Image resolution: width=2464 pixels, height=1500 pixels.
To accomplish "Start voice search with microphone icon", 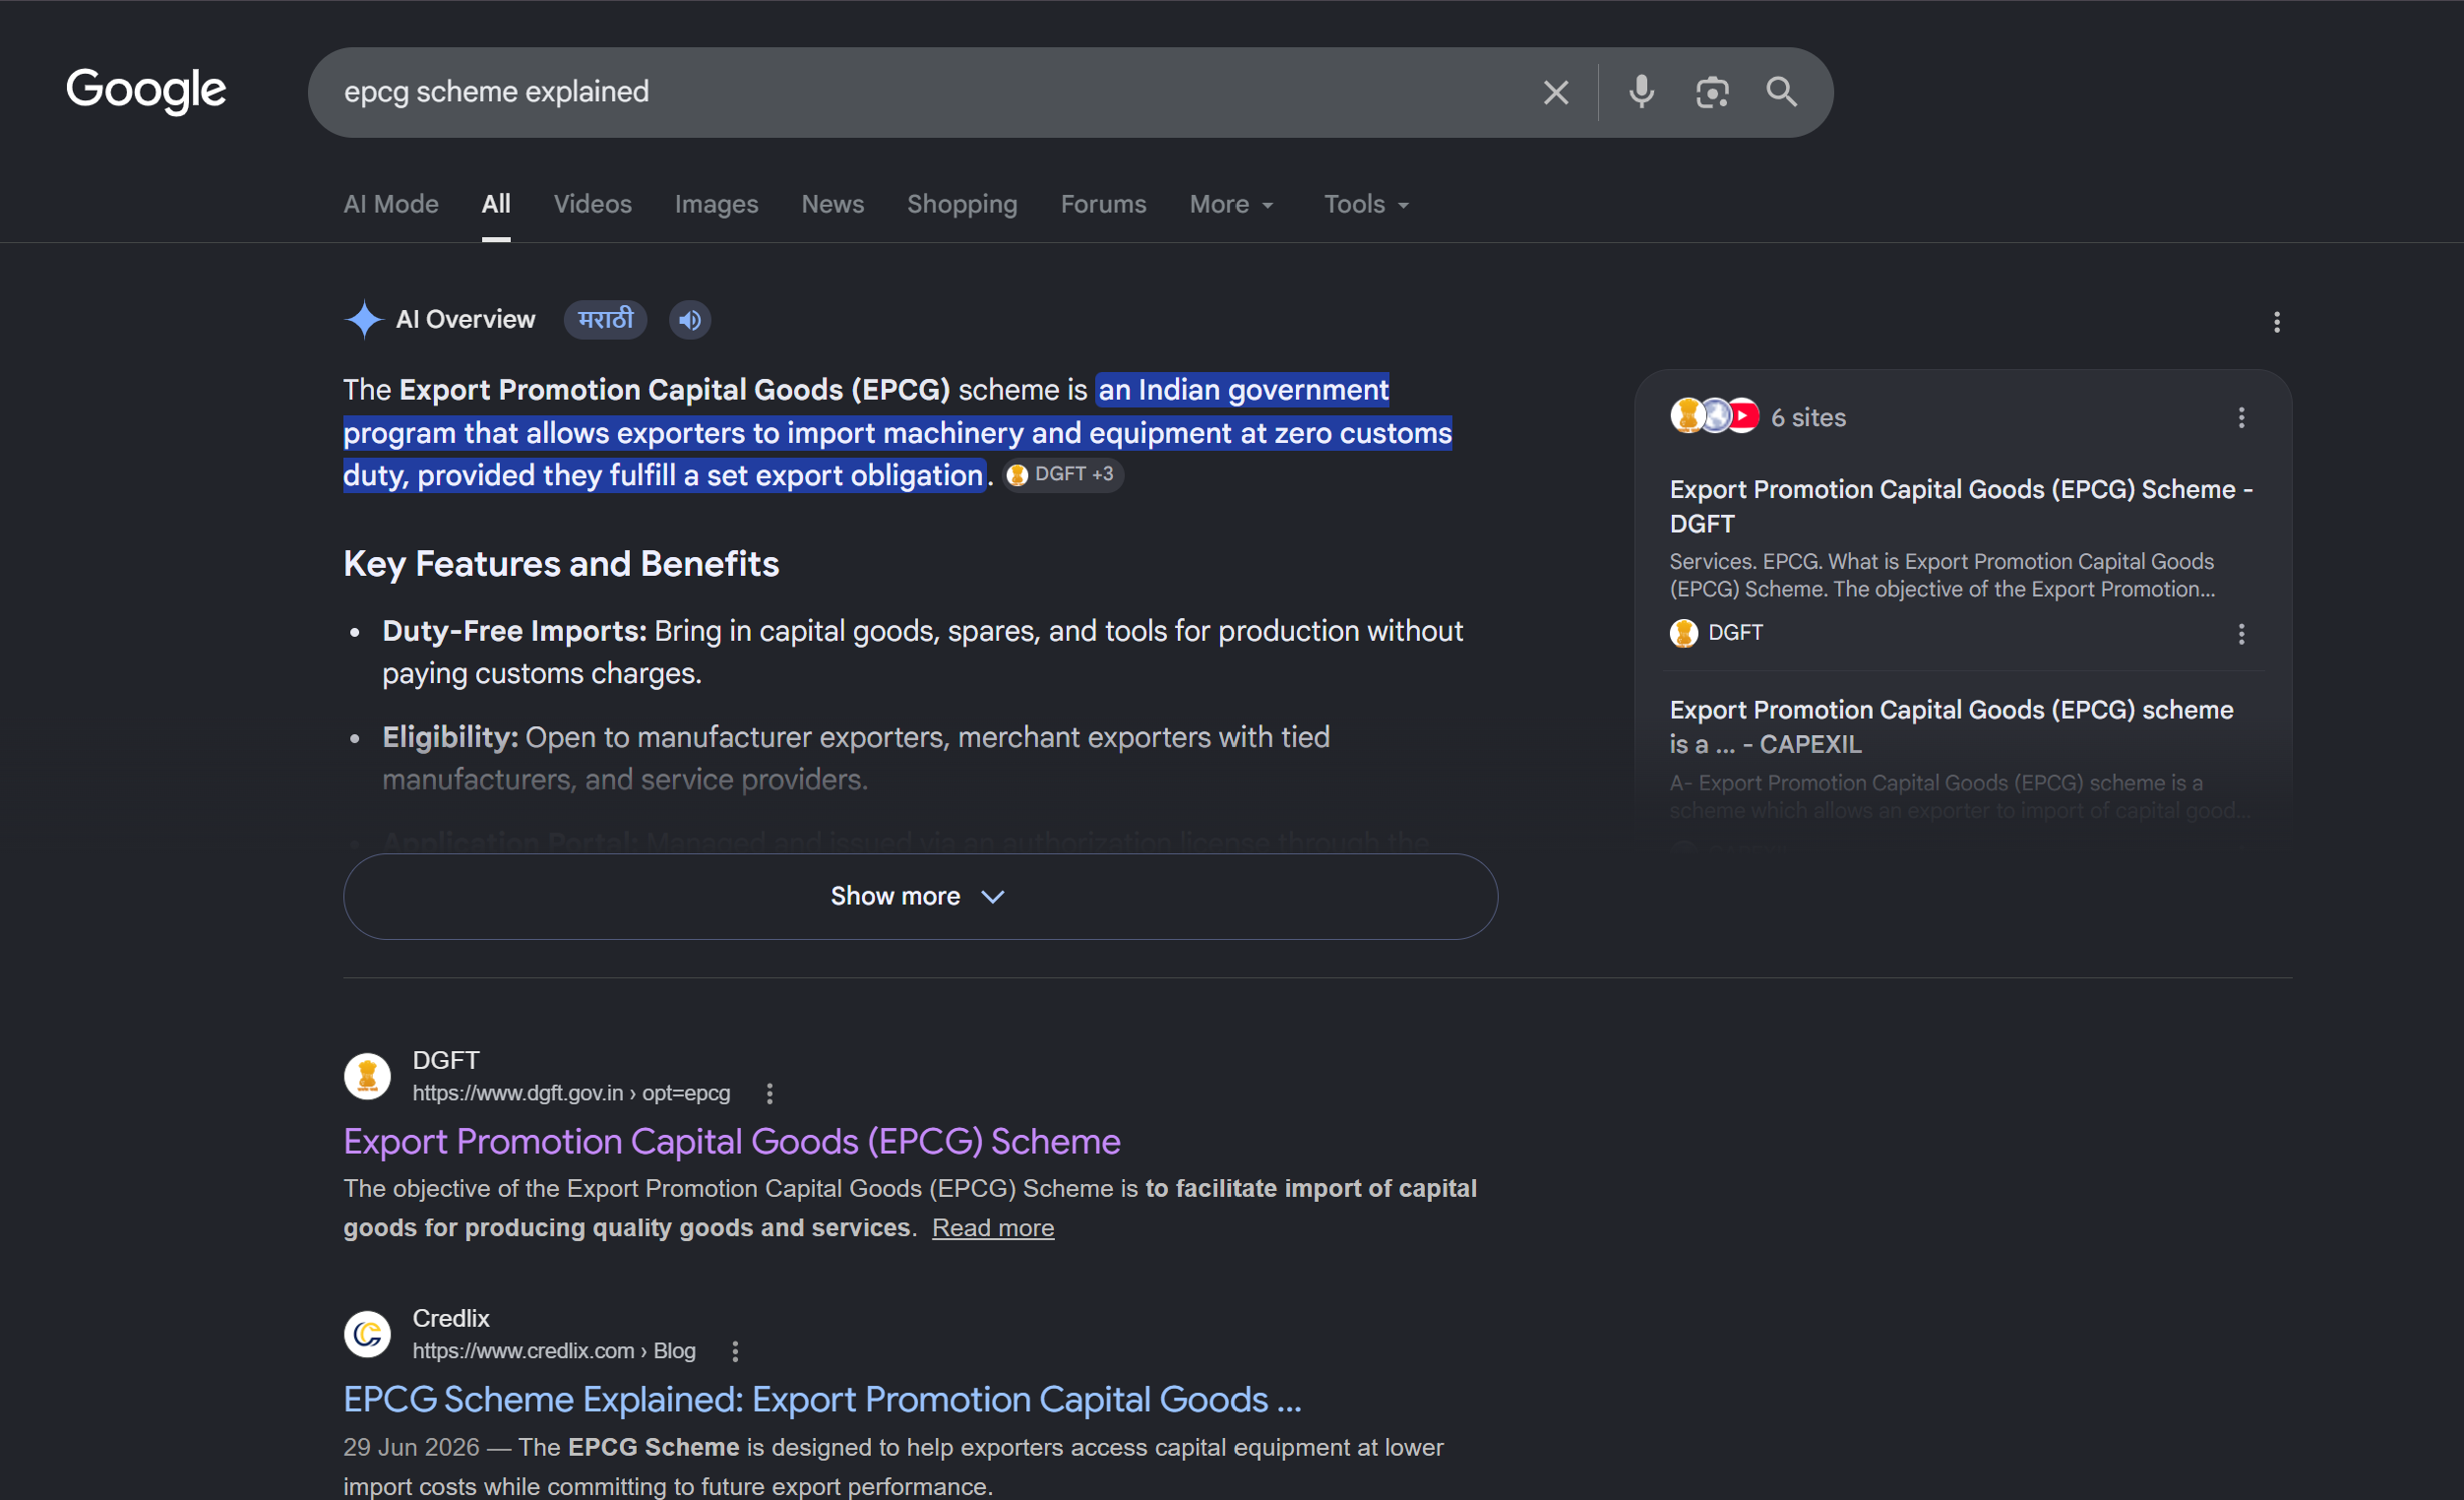I will point(1641,92).
